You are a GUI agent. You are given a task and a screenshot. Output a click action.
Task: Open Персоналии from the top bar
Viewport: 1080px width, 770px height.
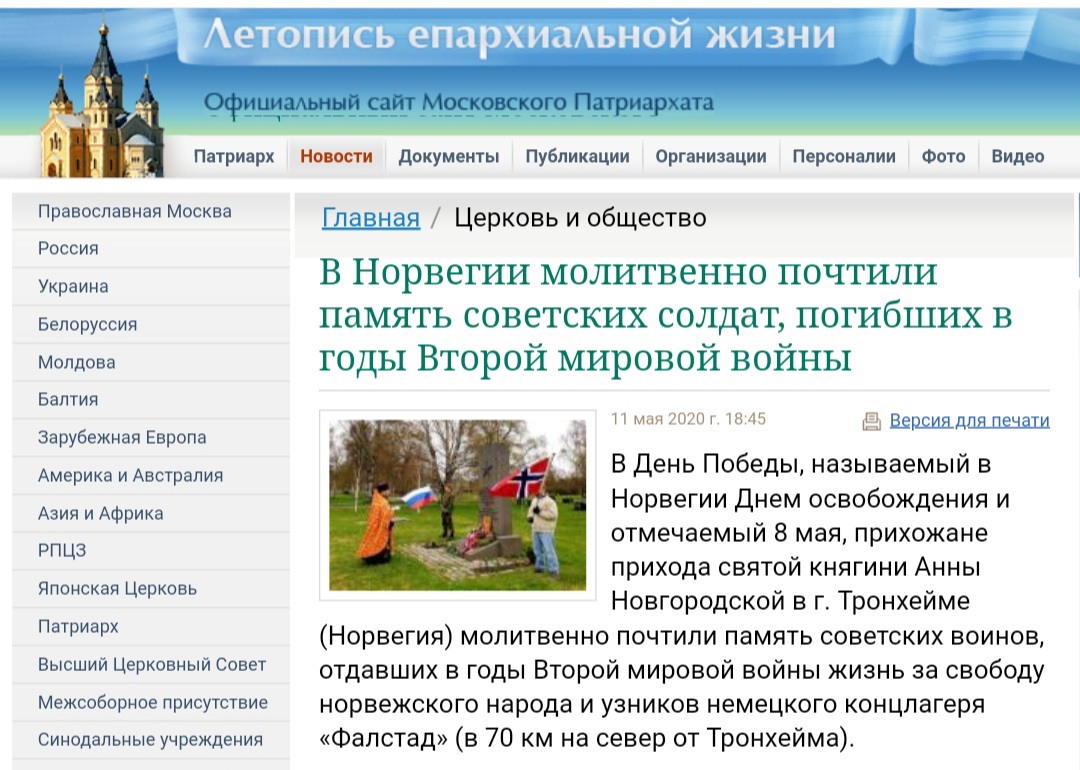coord(844,156)
